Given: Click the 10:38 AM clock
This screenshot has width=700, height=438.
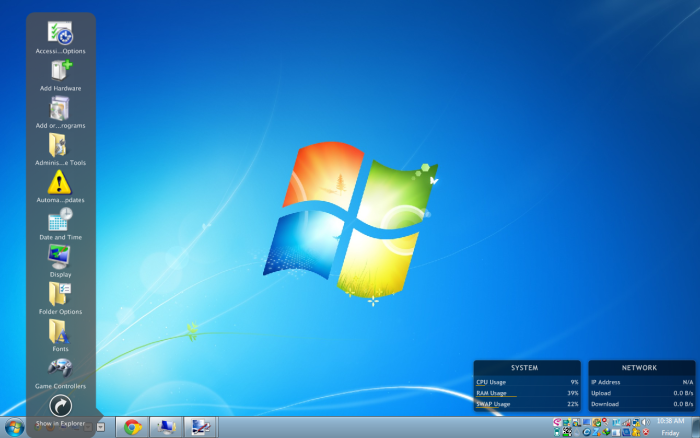Looking at the screenshot, I should point(670,421).
